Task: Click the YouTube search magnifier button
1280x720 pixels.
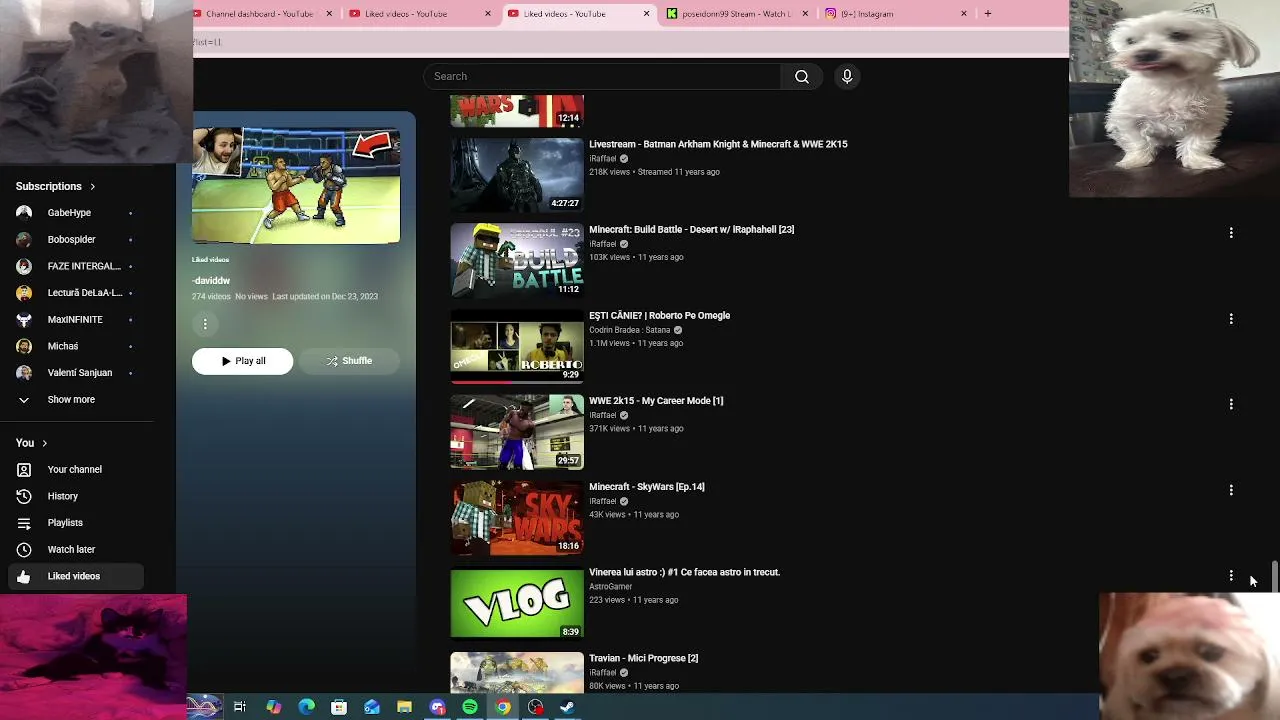Action: (802, 77)
